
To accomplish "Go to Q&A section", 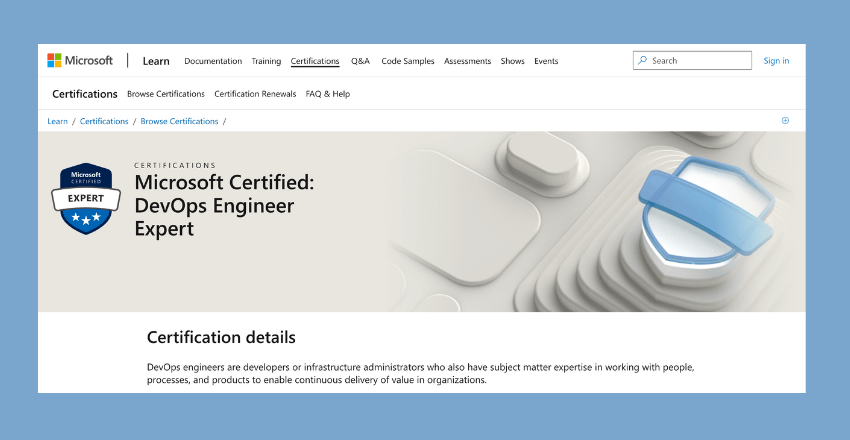I will (360, 61).
